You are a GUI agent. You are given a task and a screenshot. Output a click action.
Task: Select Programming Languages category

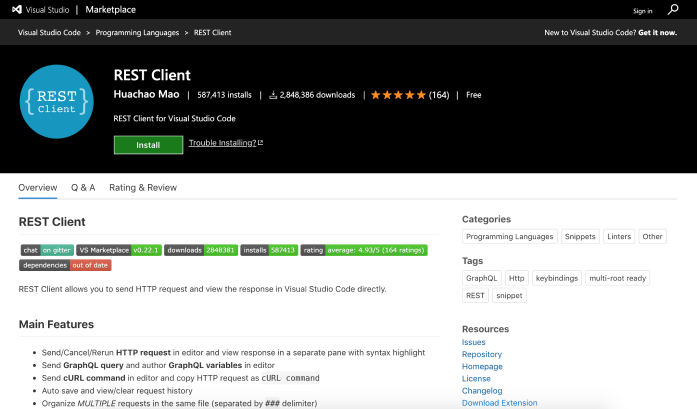[x=509, y=237]
